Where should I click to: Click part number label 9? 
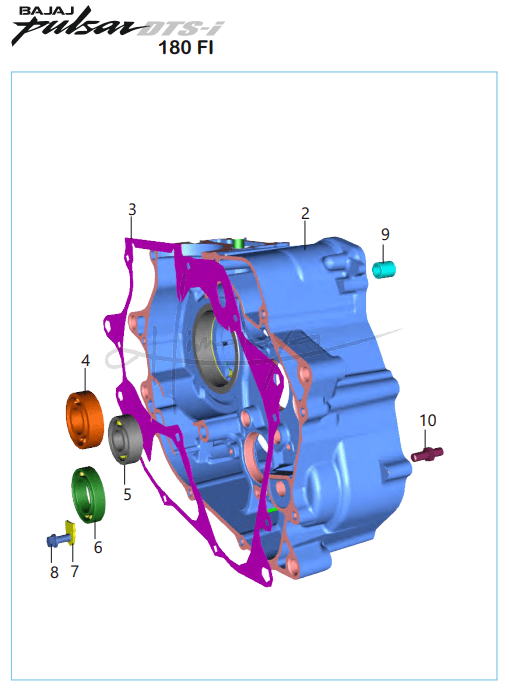[x=385, y=234]
